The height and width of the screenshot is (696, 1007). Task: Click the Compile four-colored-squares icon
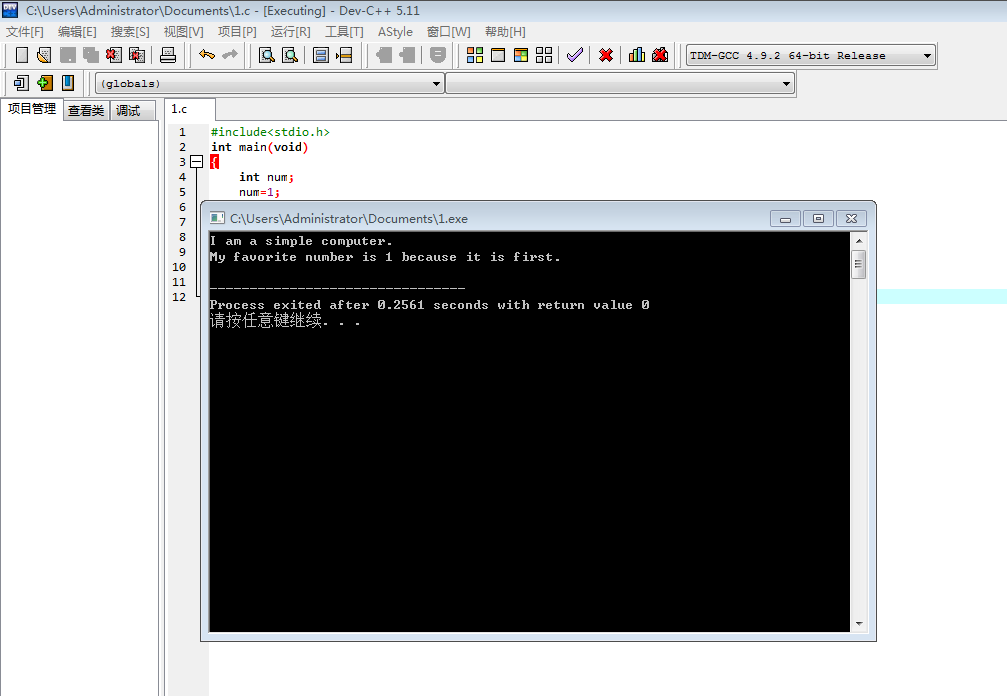475,55
